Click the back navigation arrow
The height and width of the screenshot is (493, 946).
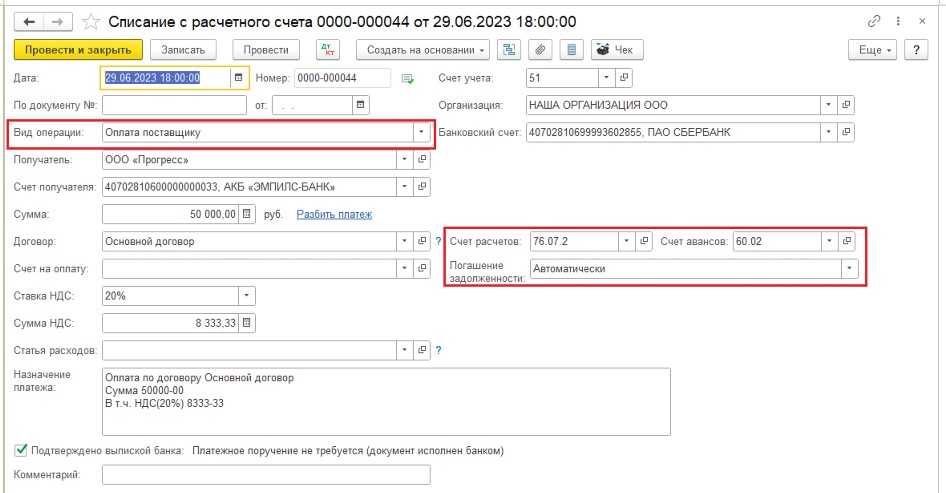pos(29,21)
